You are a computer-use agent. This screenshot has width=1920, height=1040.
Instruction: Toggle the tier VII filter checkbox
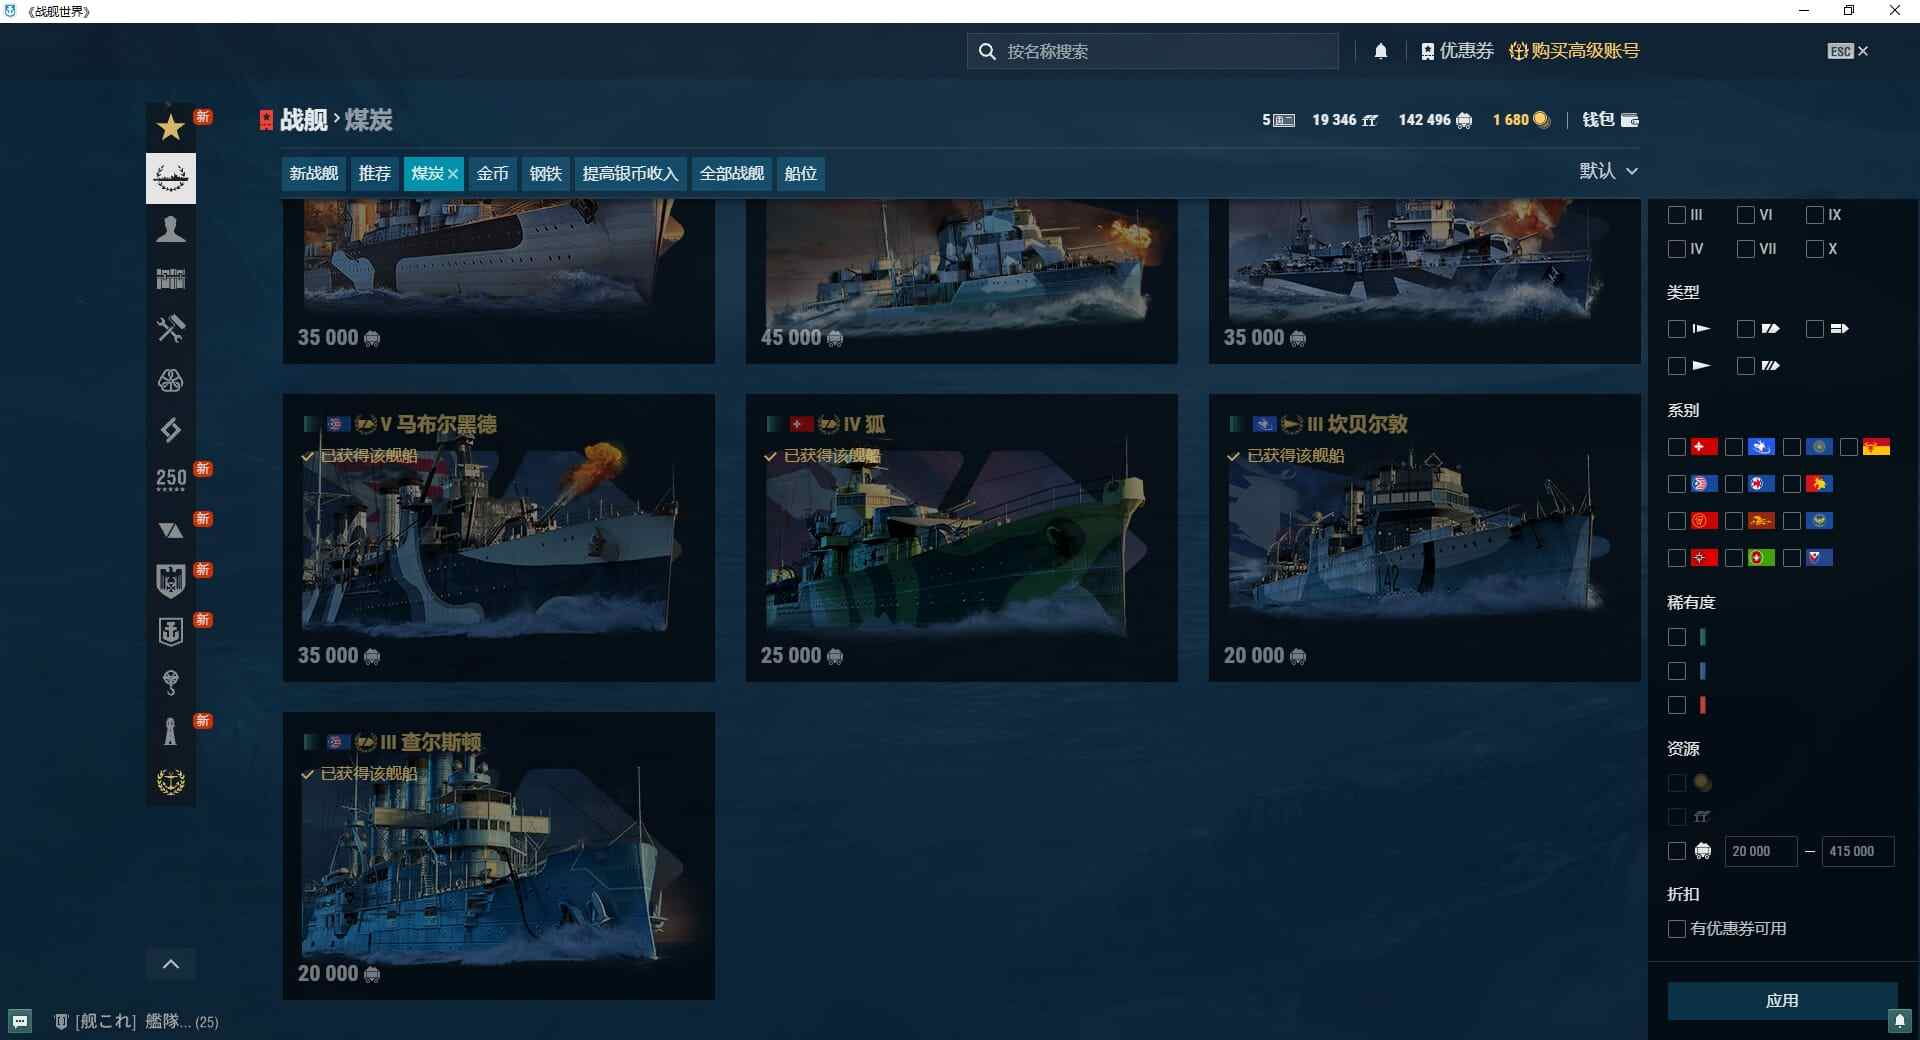pyautogui.click(x=1748, y=249)
